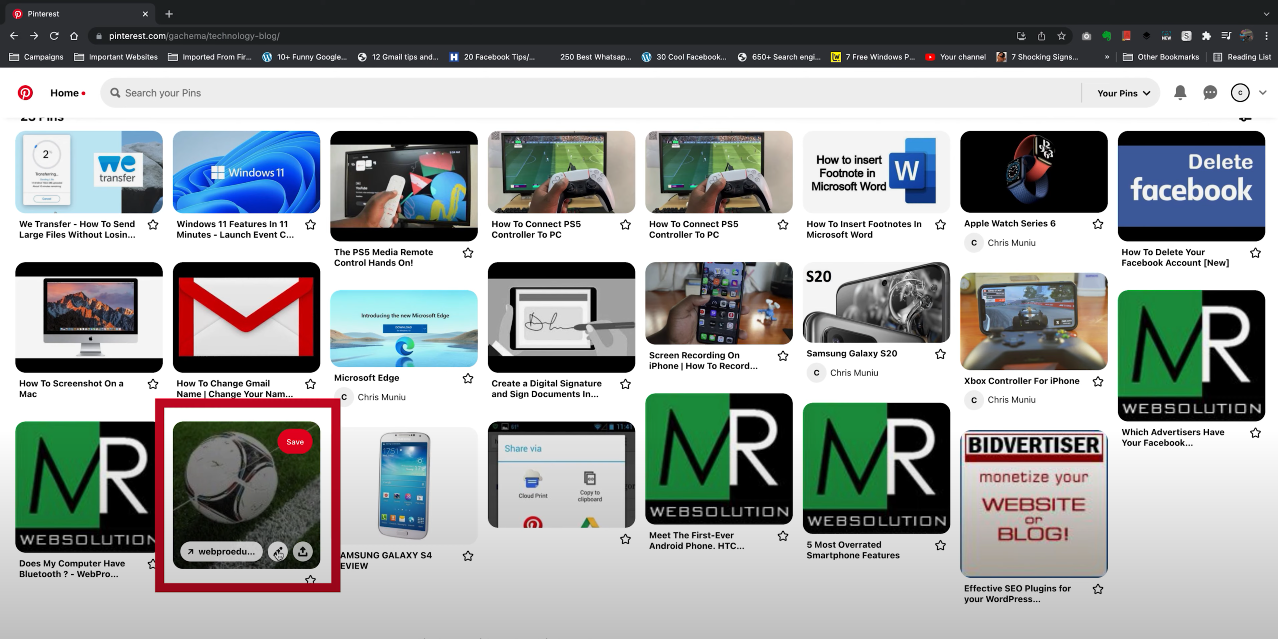Click the Chrome profile picture icon

click(x=1246, y=36)
